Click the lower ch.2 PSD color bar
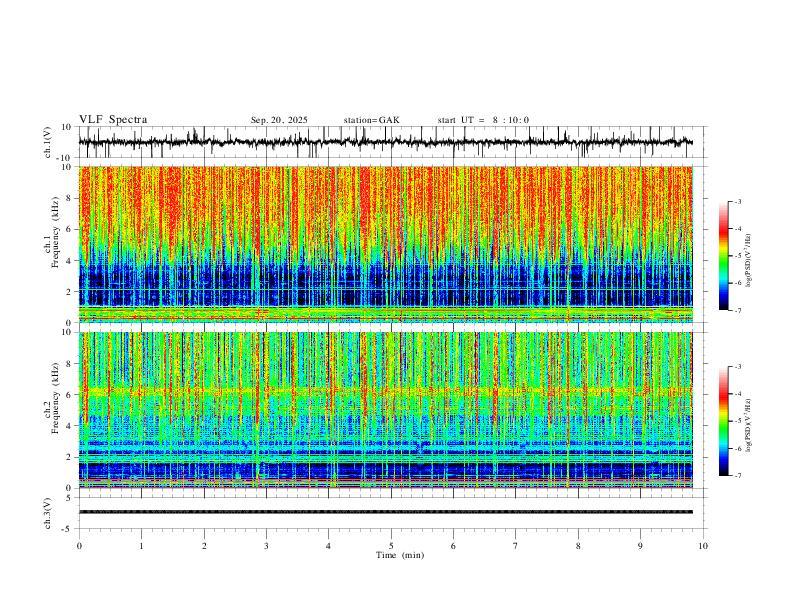792x612 pixels. 724,421
